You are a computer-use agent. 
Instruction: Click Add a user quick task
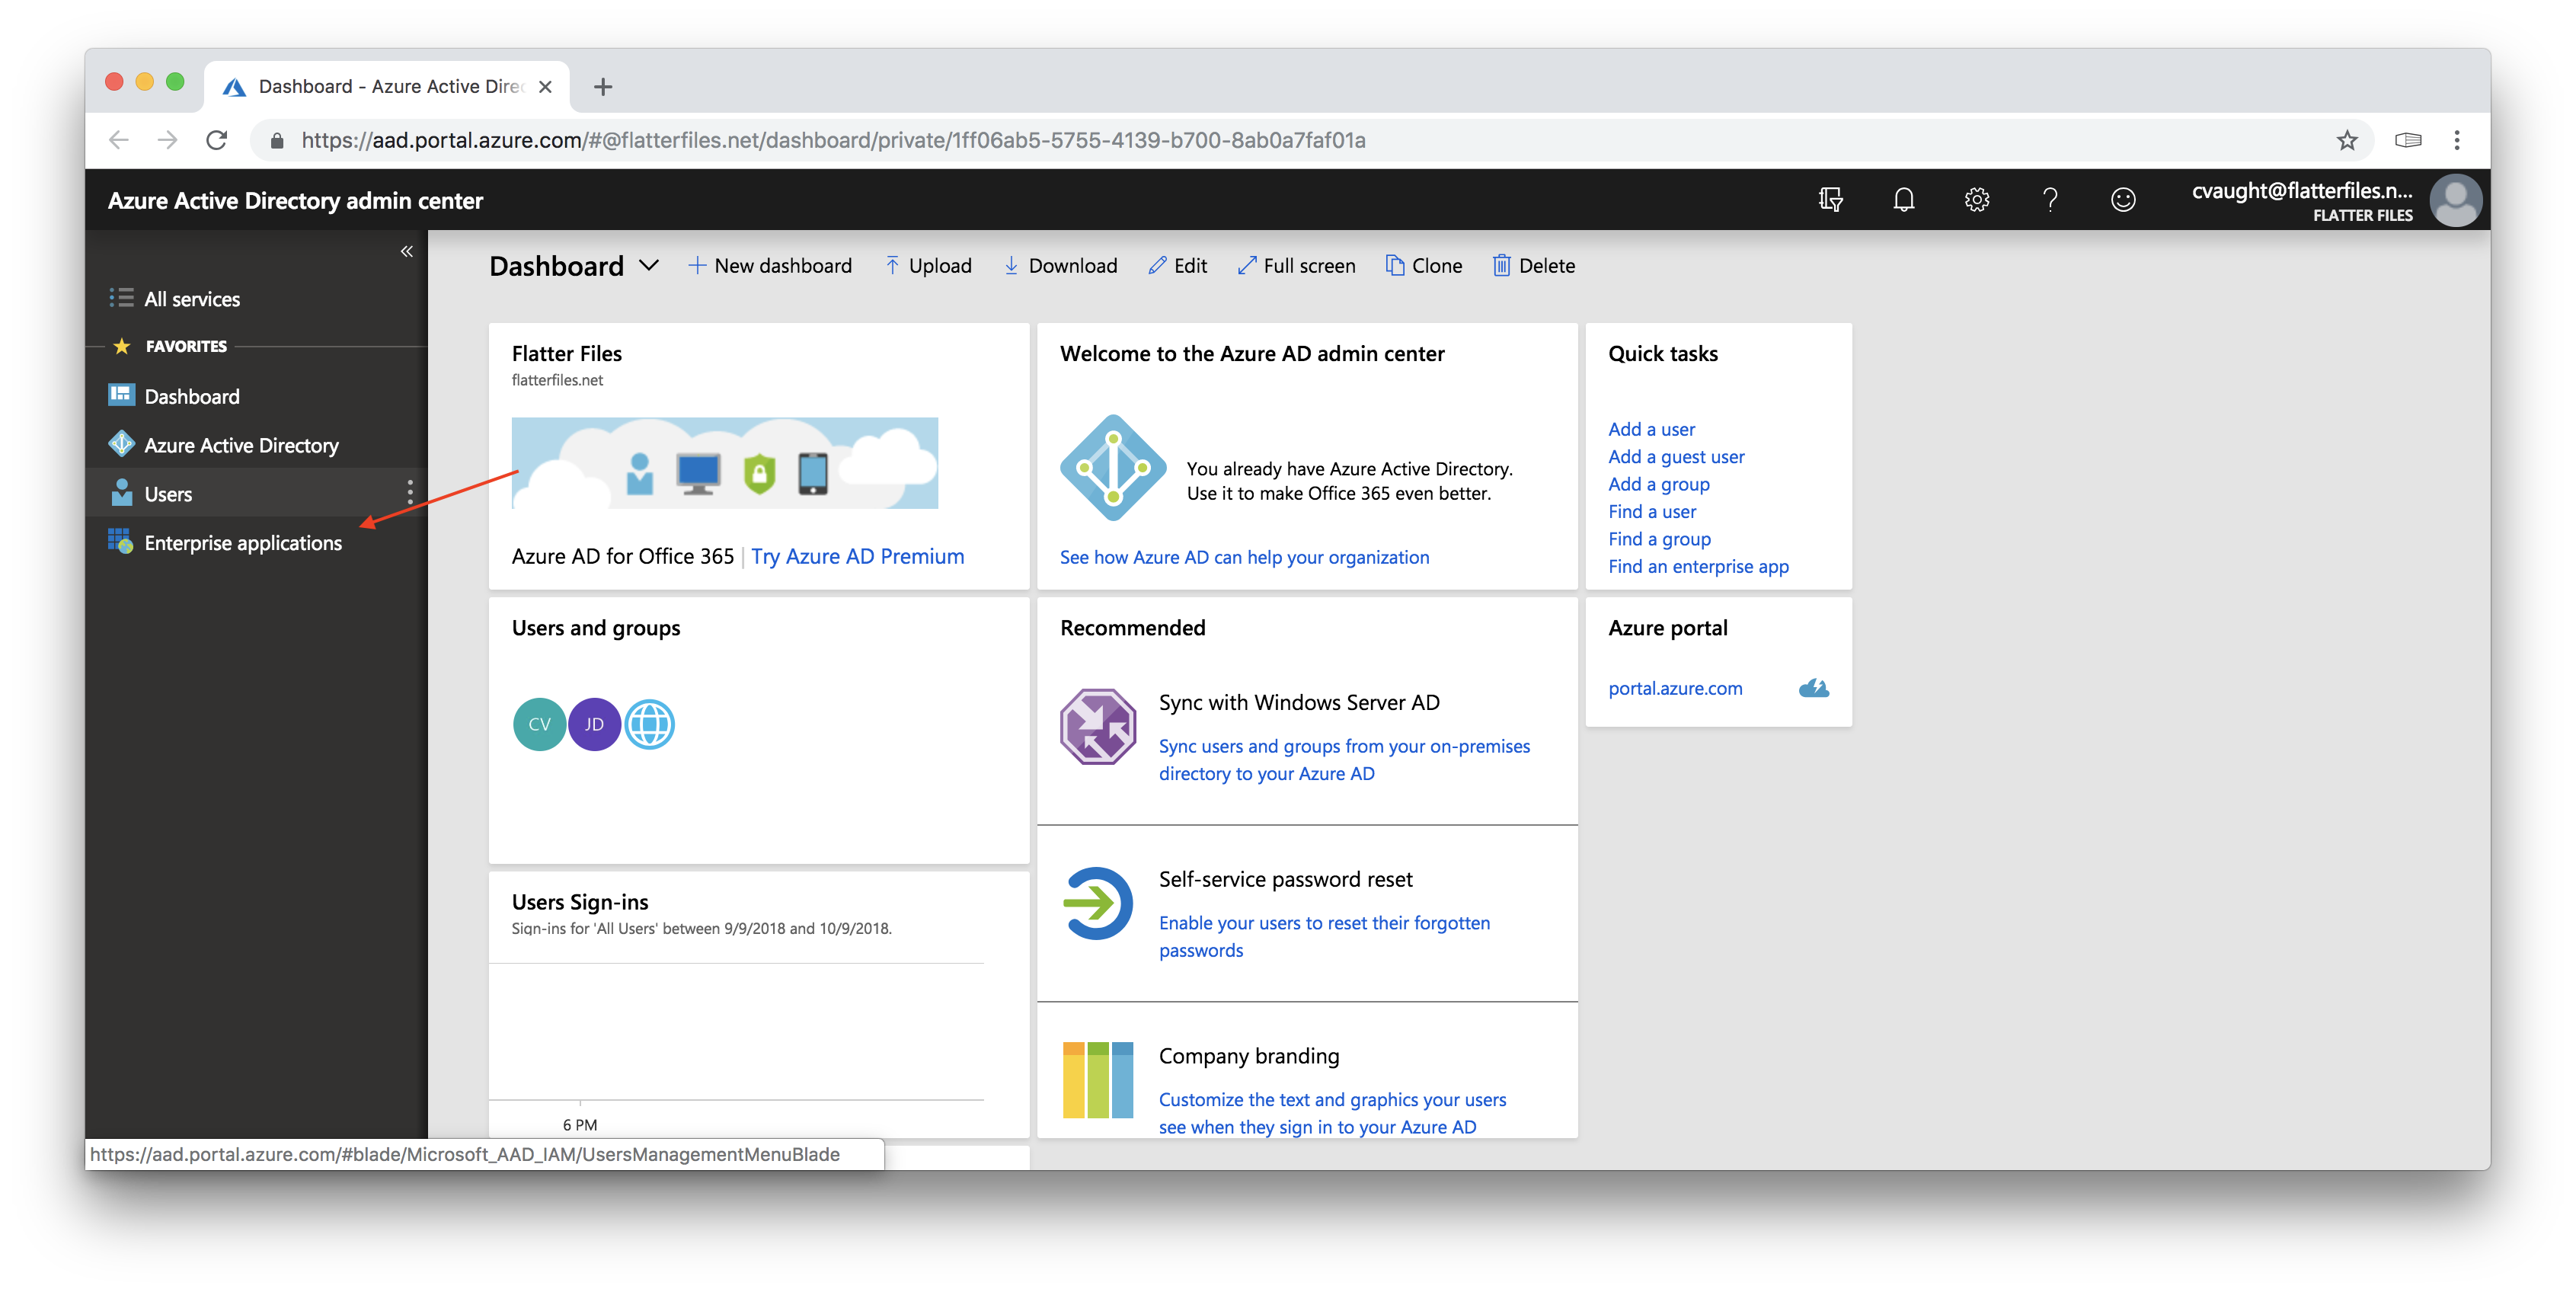pos(1651,429)
